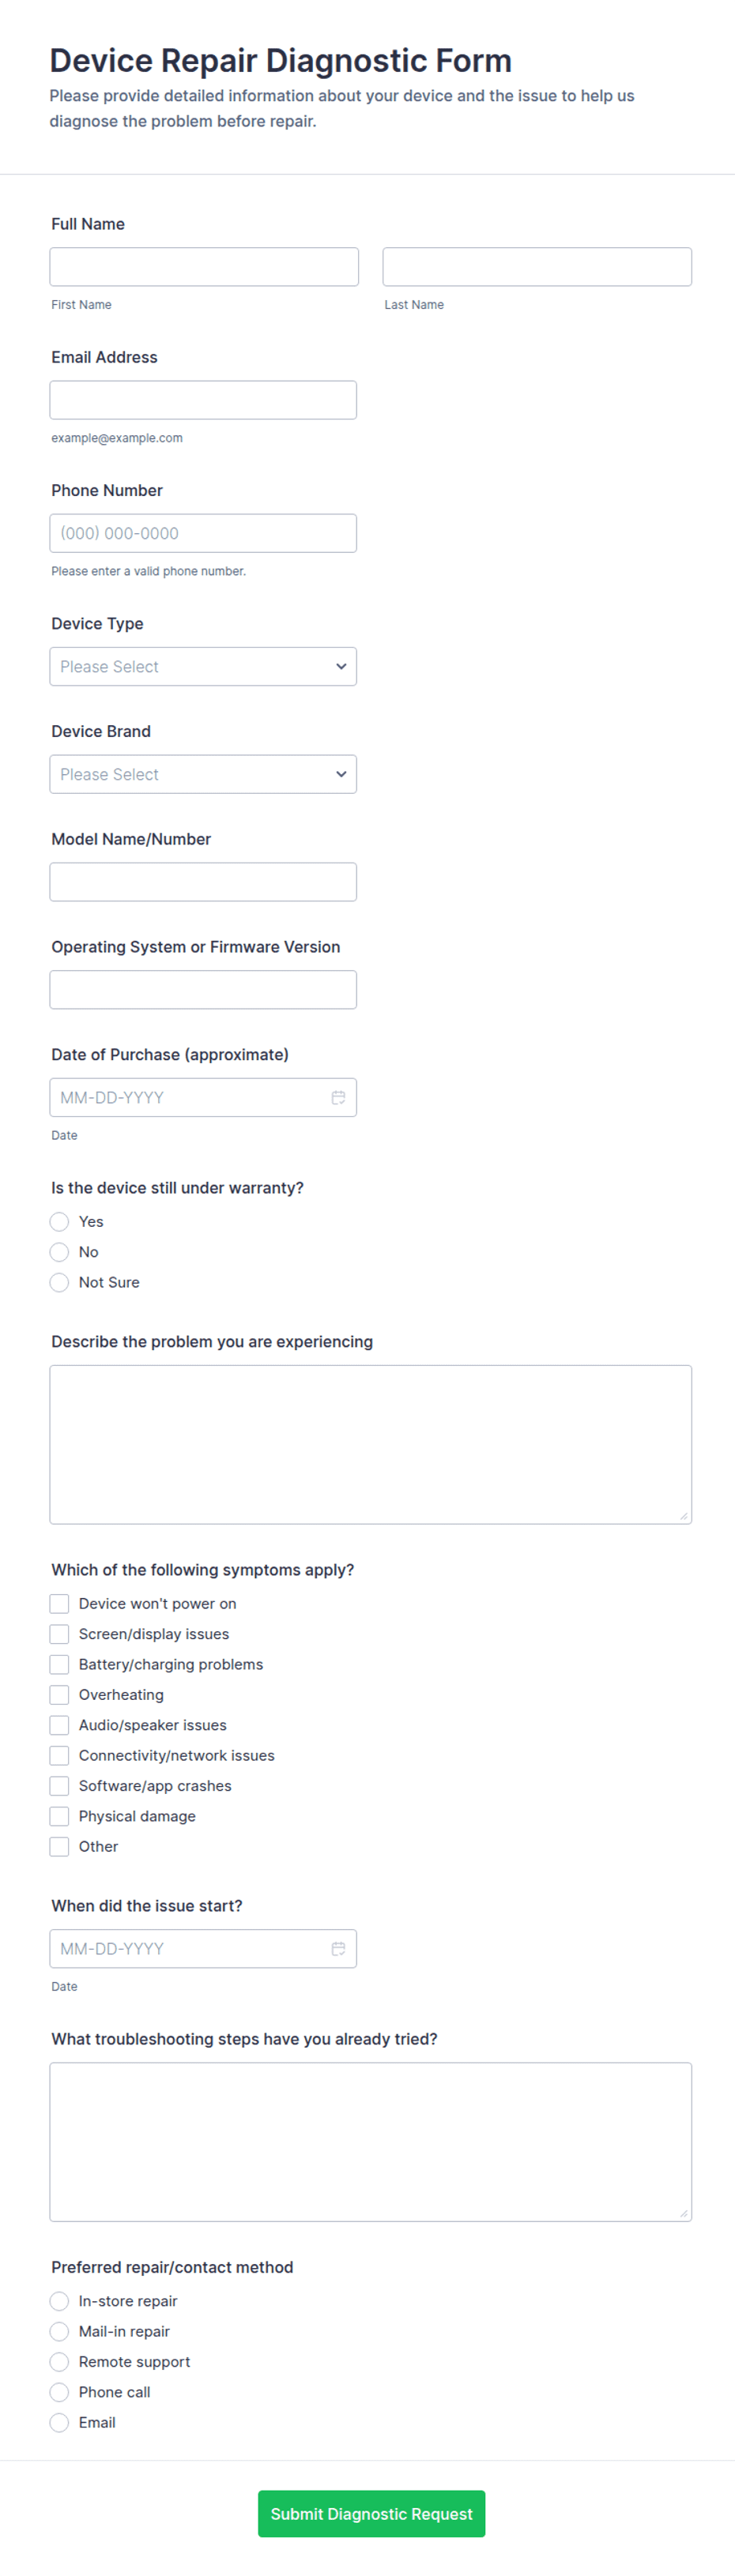The width and height of the screenshot is (735, 2576).
Task: Tick Battery/charging problems checkbox
Action: (x=60, y=1664)
